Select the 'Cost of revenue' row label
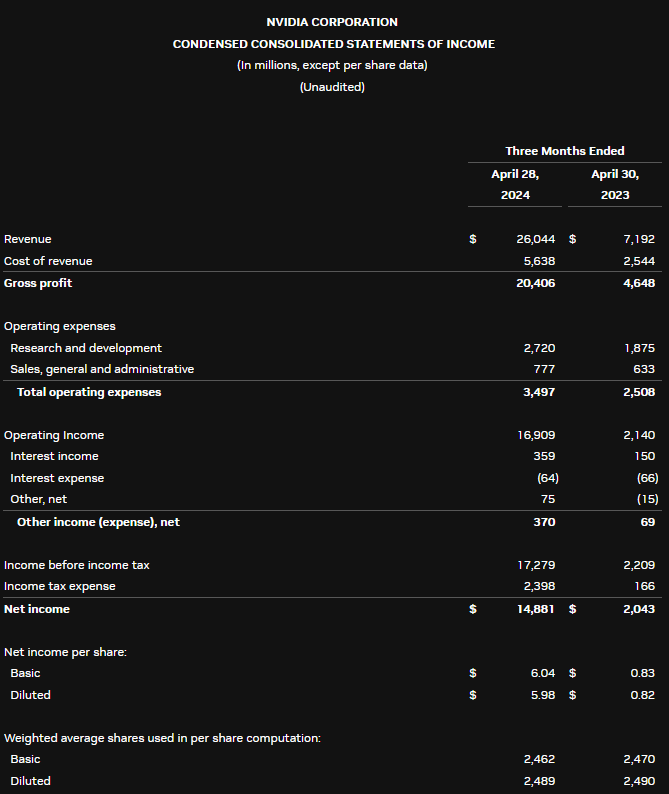The width and height of the screenshot is (669, 794). coord(48,261)
